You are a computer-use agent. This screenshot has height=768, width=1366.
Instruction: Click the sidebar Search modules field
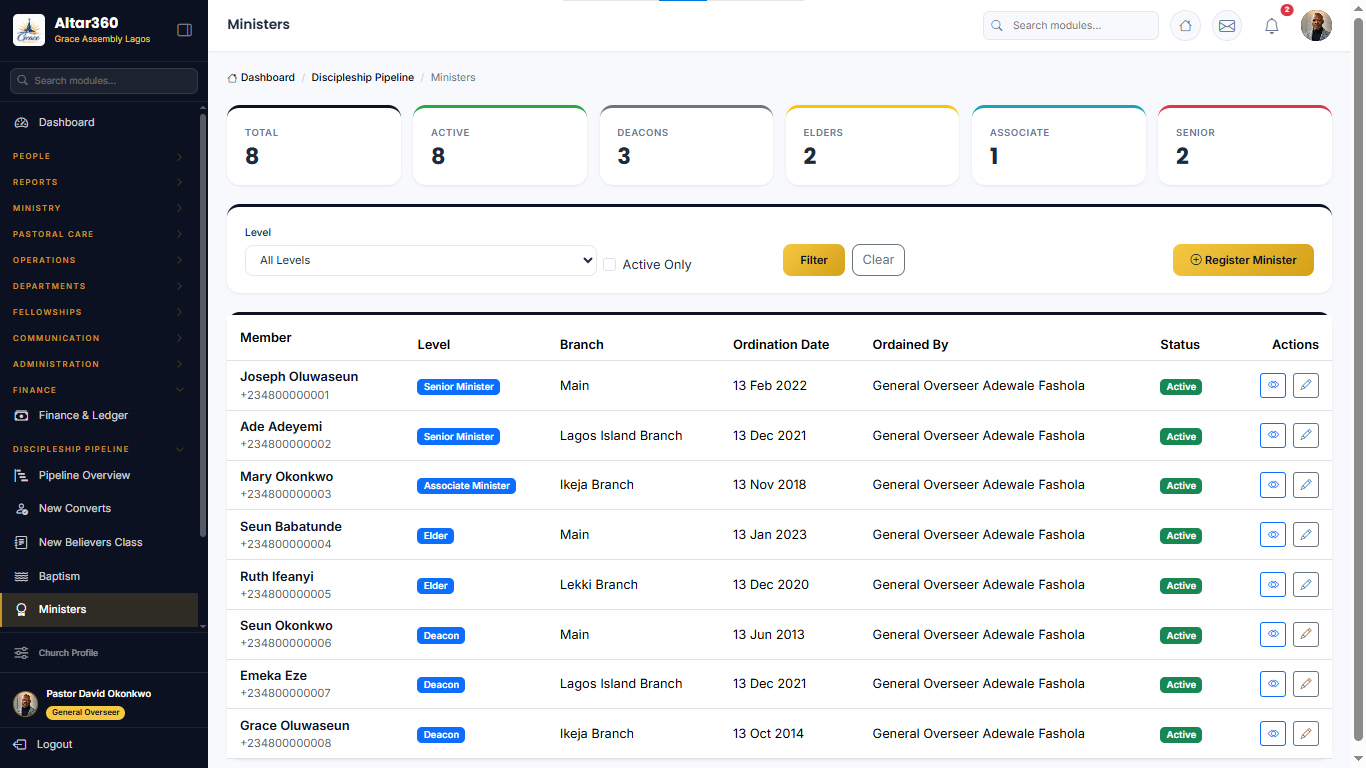pyautogui.click(x=104, y=80)
